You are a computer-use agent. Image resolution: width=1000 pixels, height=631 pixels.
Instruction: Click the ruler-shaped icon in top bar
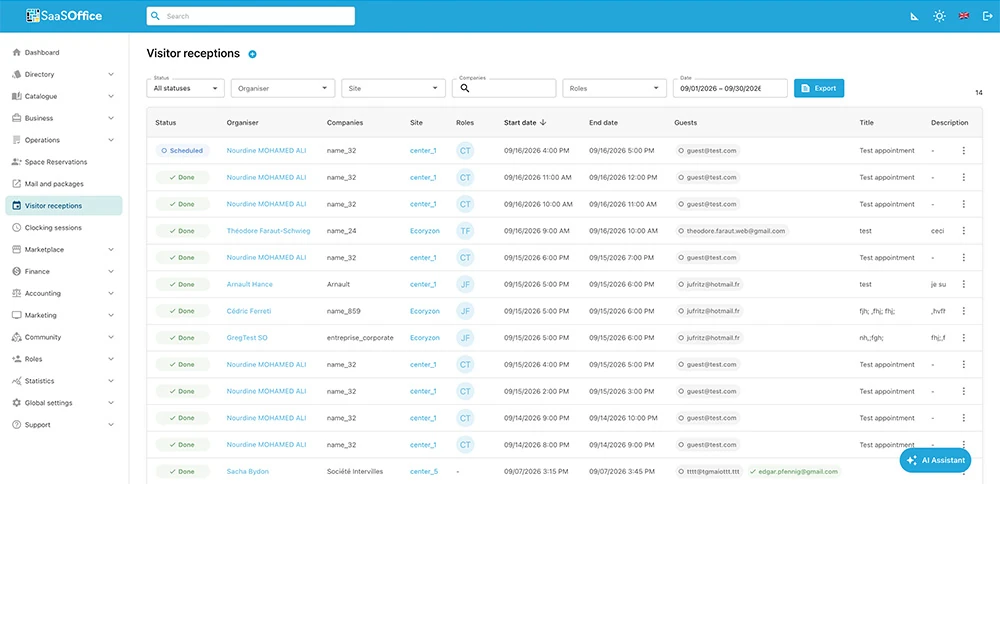point(914,16)
